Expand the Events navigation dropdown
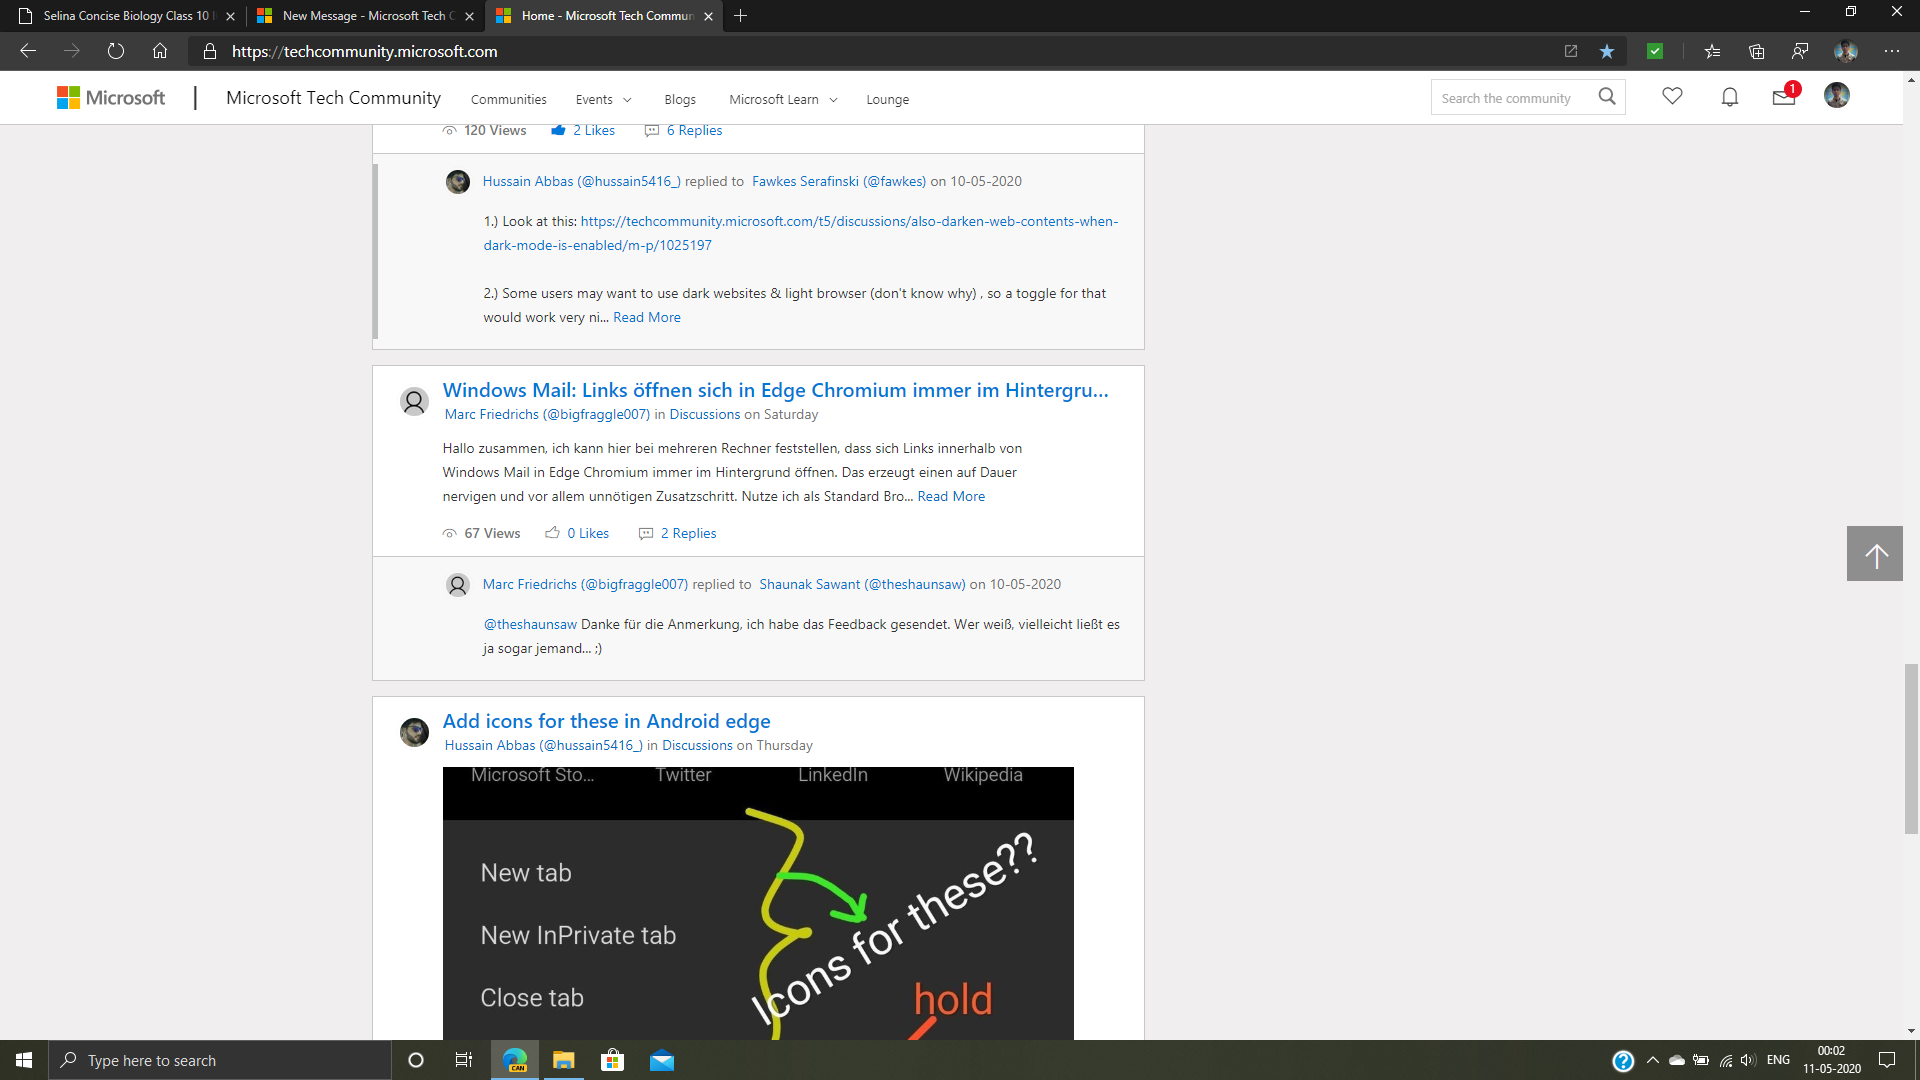The image size is (1920, 1080). (603, 99)
